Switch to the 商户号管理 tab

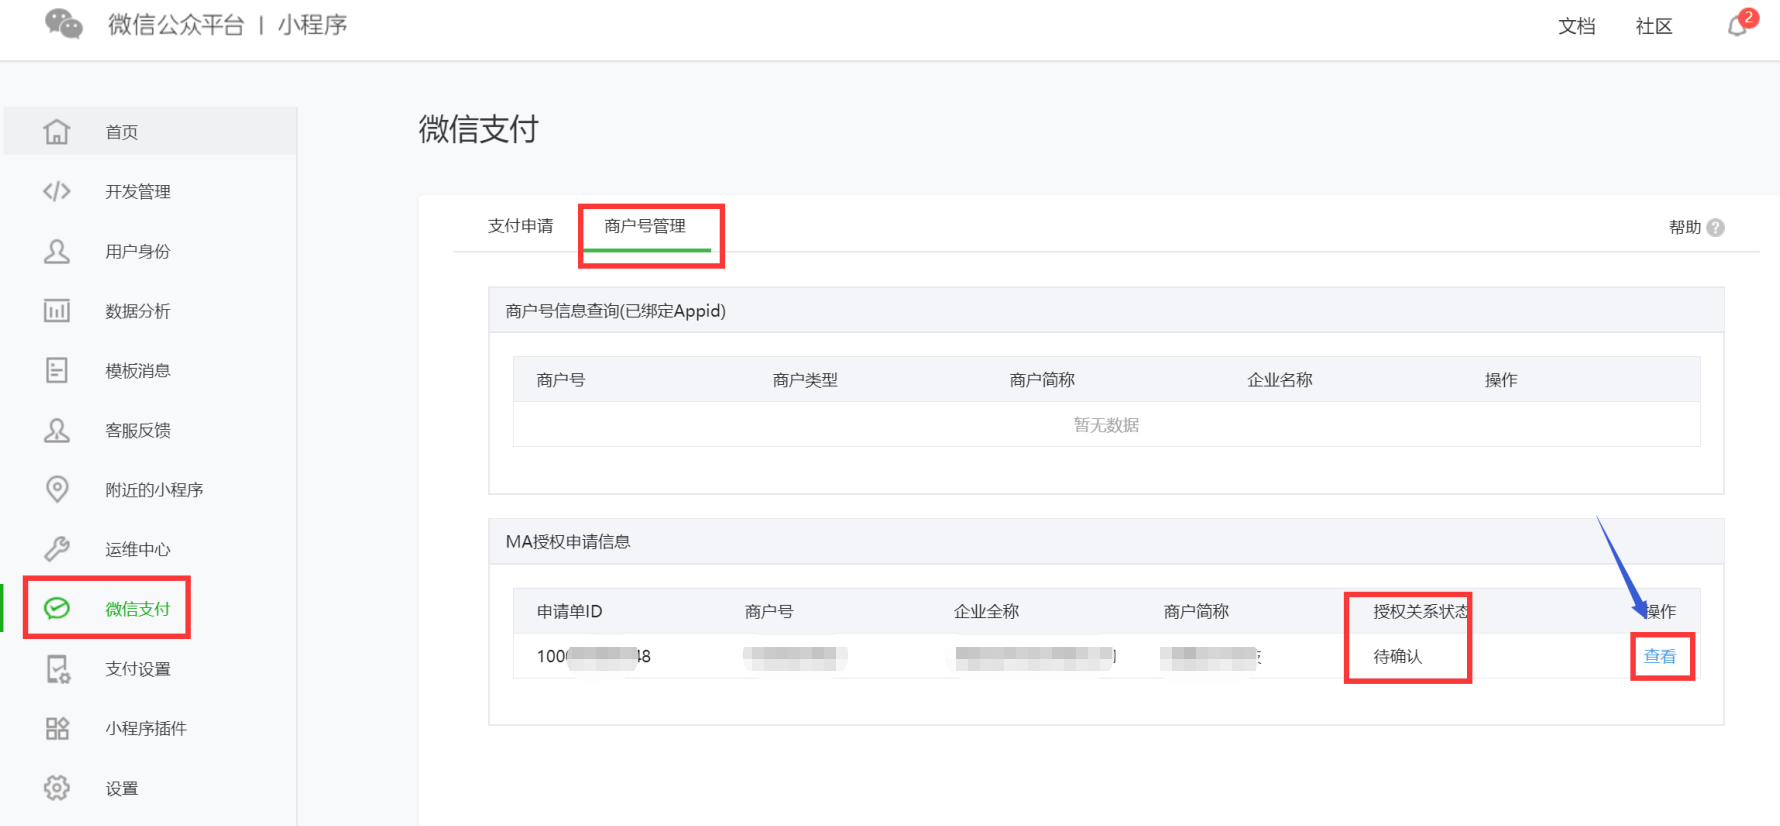pyautogui.click(x=645, y=226)
